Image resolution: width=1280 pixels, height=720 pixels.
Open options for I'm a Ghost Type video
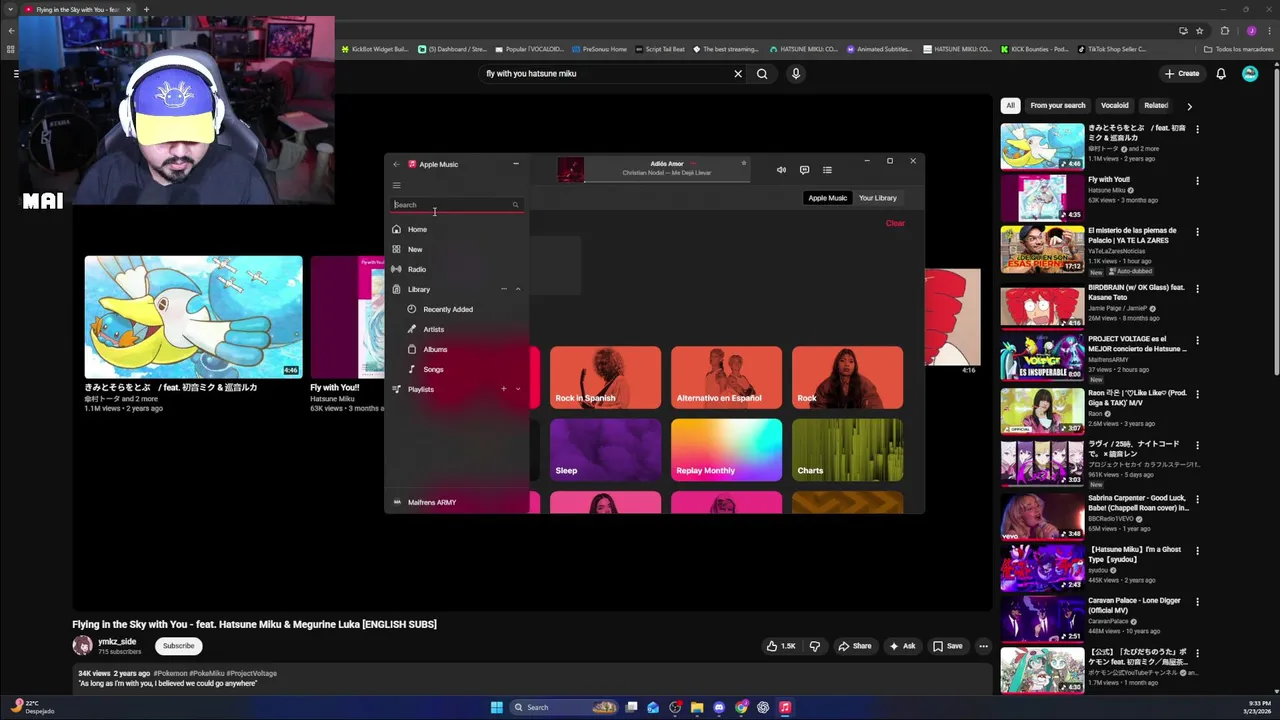pyautogui.click(x=1197, y=550)
